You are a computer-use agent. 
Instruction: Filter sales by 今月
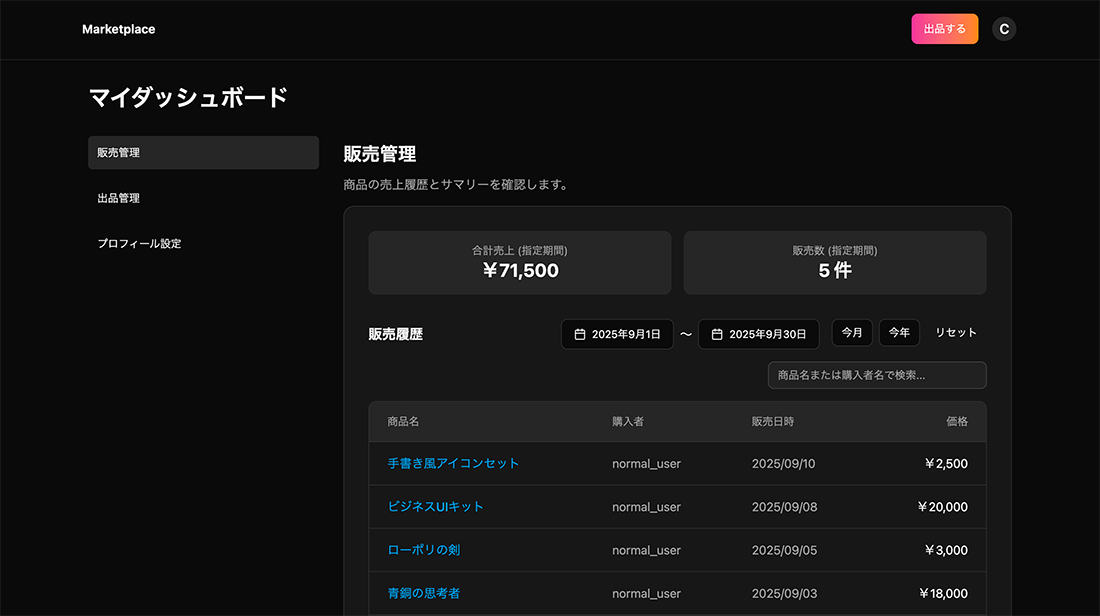click(852, 333)
